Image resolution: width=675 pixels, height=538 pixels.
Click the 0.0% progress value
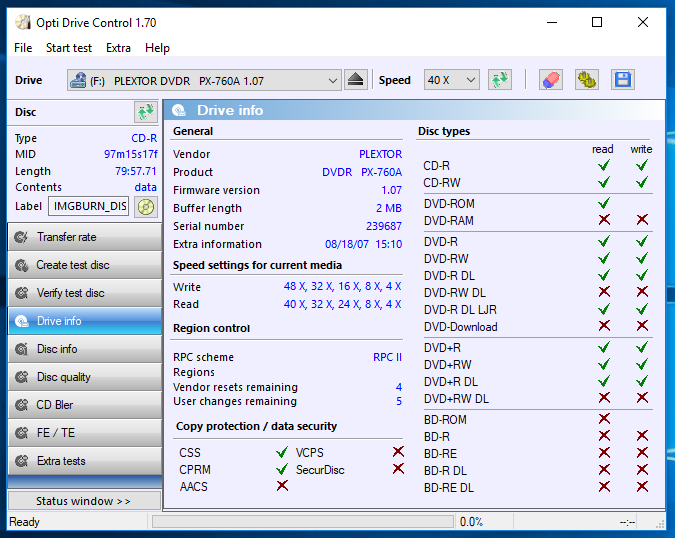(471, 522)
